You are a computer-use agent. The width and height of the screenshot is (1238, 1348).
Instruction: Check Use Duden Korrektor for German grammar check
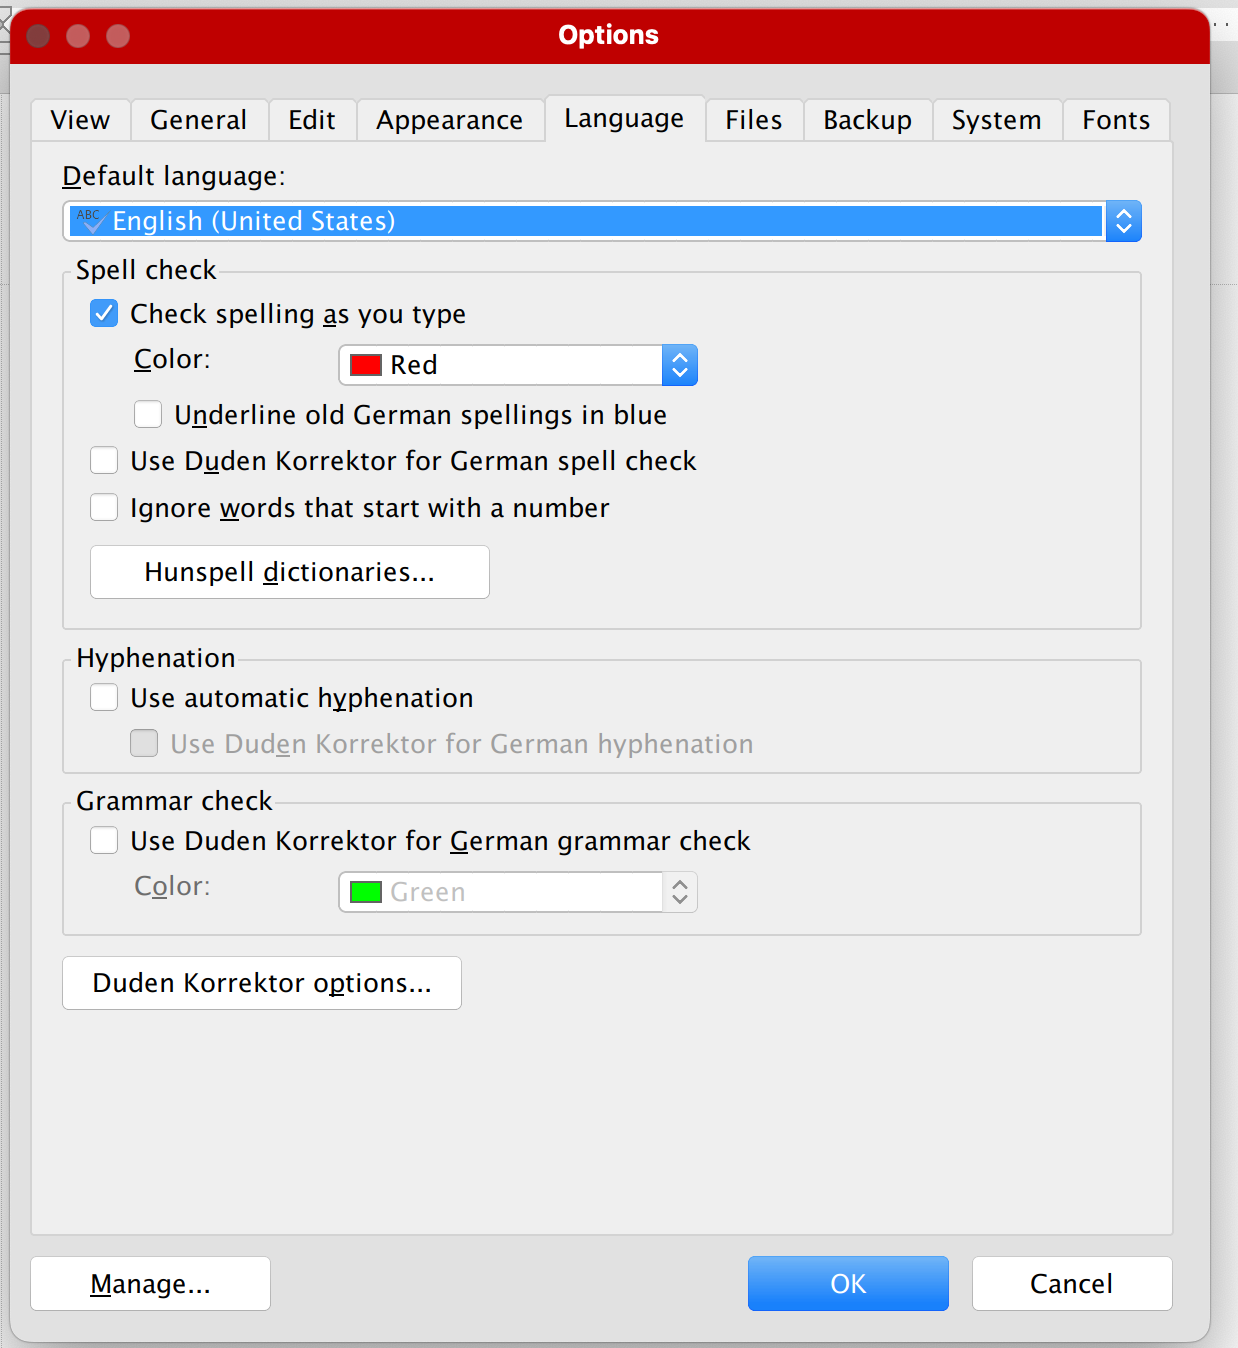point(104,840)
